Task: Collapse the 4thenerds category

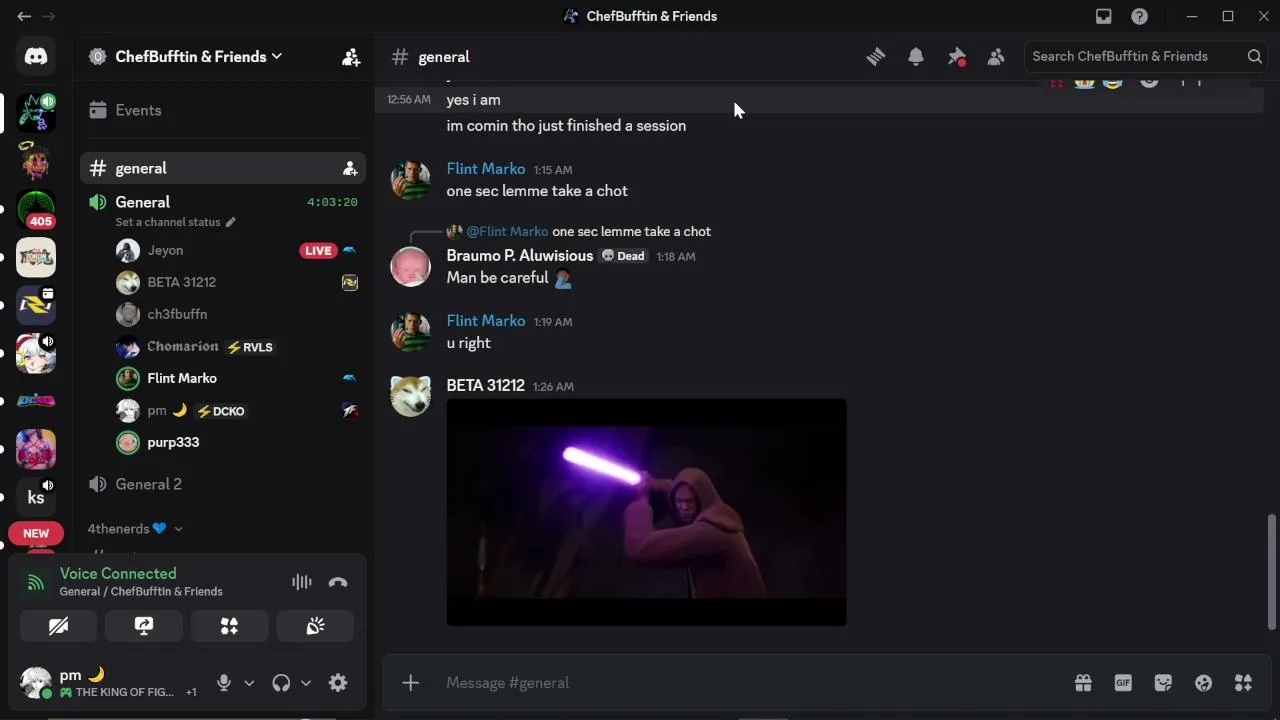Action: pos(135,529)
